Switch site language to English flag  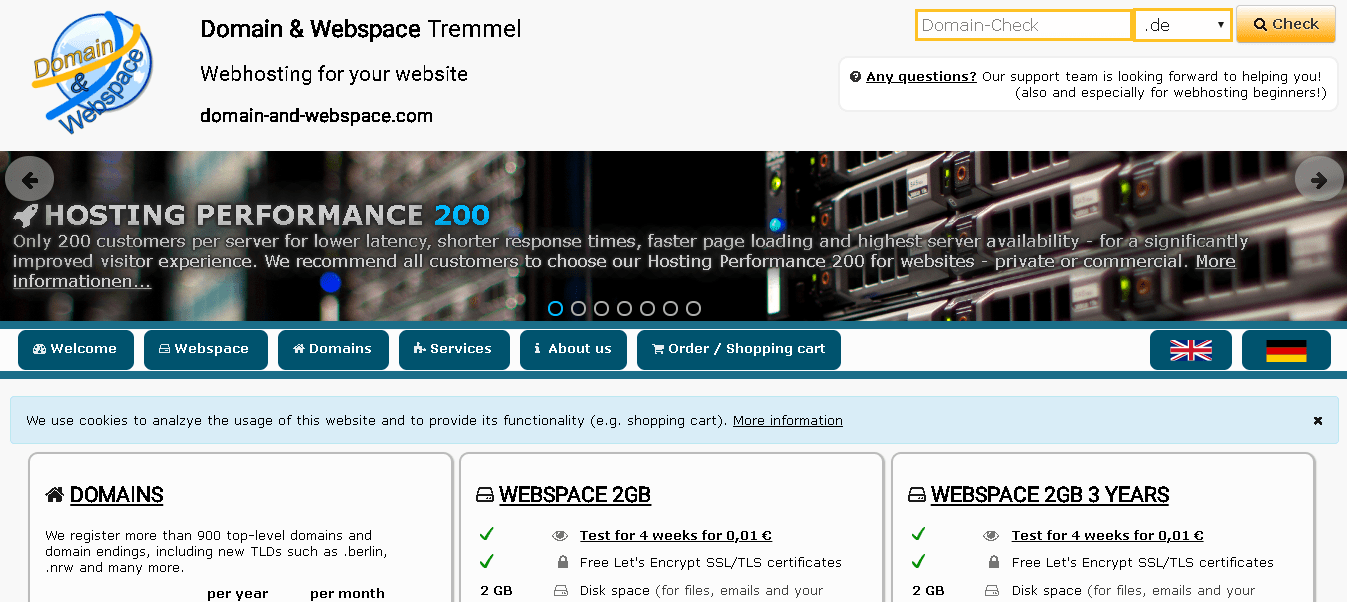click(x=1191, y=350)
